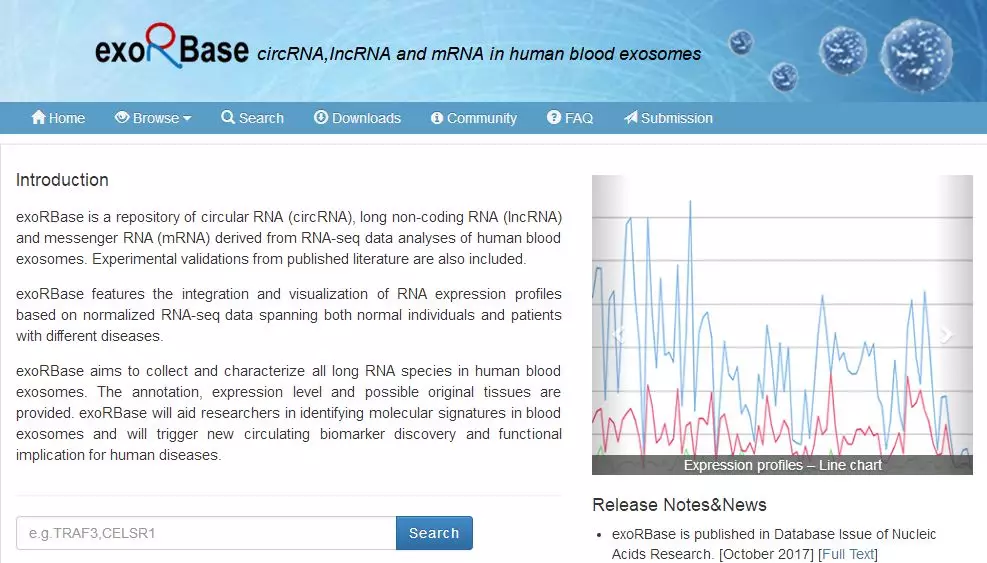This screenshot has width=987, height=563.
Task: Open the Full Text link
Action: click(x=848, y=554)
